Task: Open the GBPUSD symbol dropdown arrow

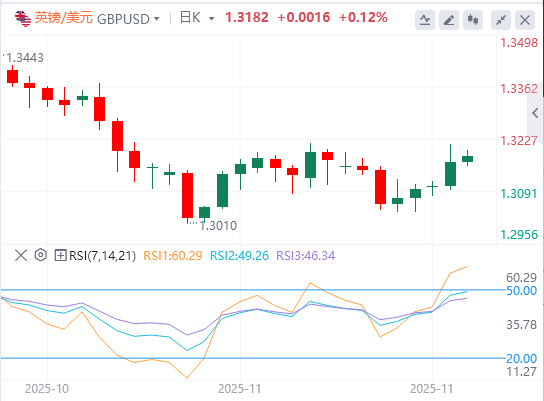Action: 157,18
